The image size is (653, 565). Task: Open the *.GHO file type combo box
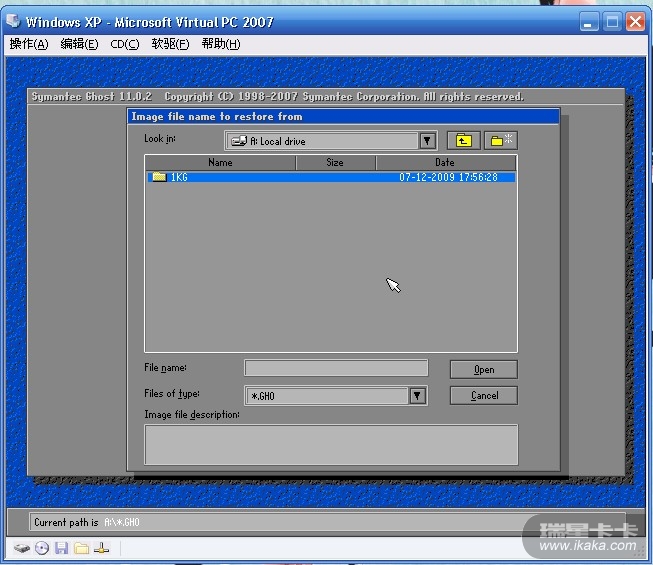(x=336, y=396)
